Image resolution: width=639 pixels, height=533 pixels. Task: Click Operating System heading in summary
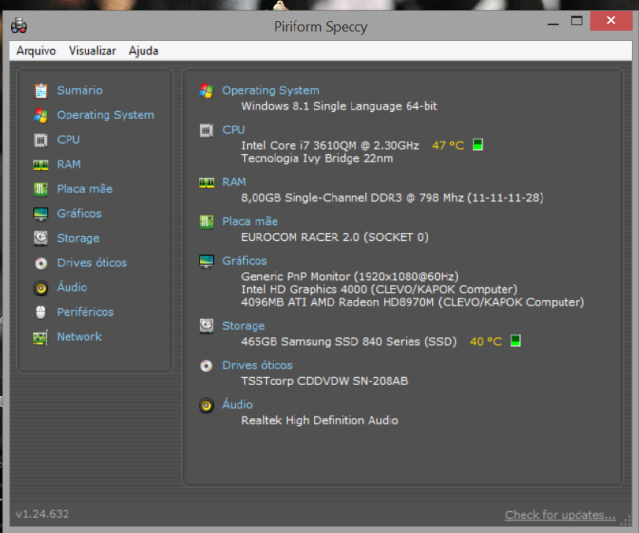[x=271, y=90]
